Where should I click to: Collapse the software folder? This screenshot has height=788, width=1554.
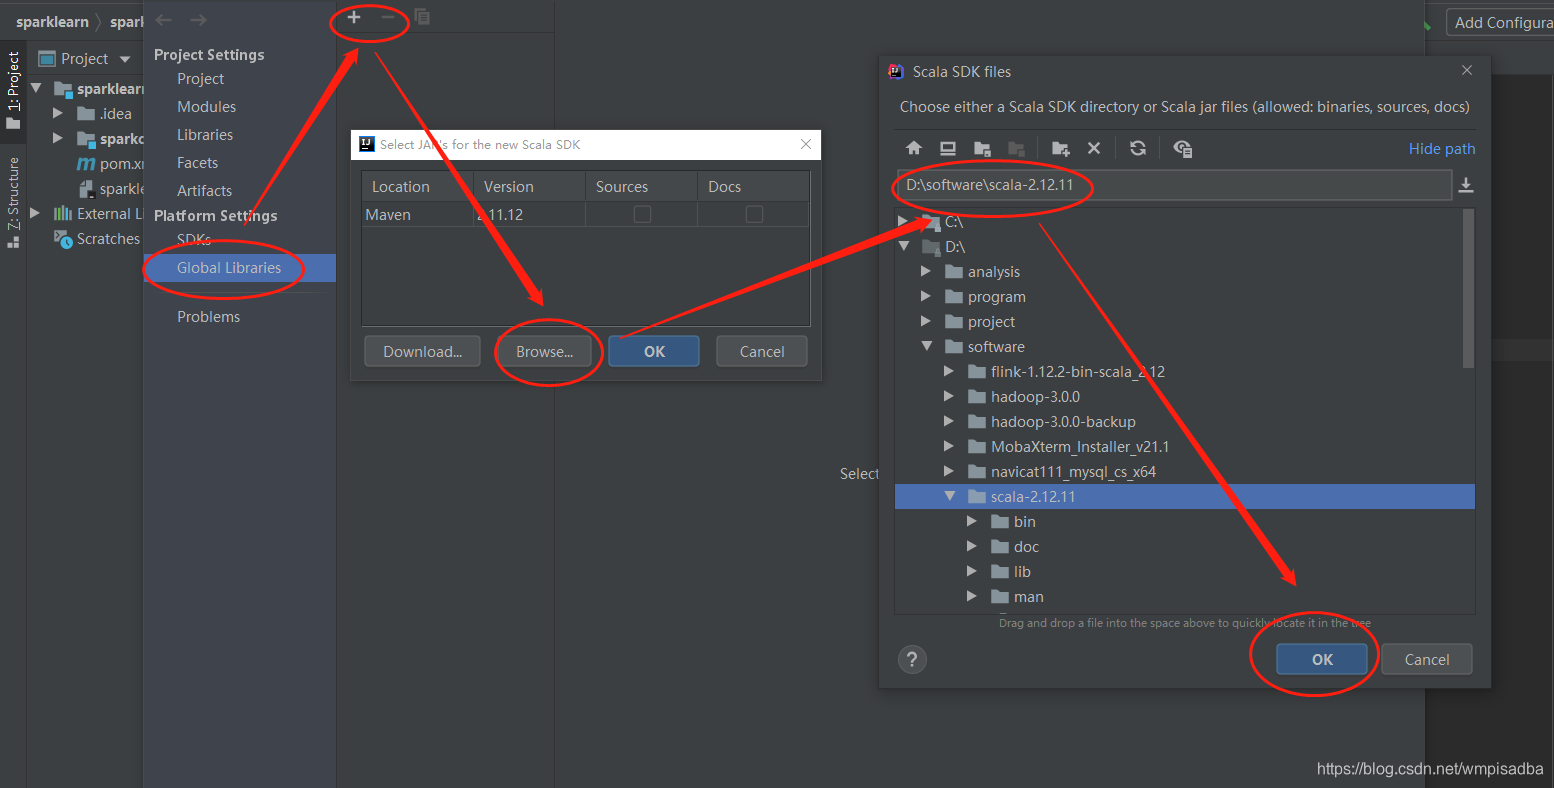coord(927,346)
